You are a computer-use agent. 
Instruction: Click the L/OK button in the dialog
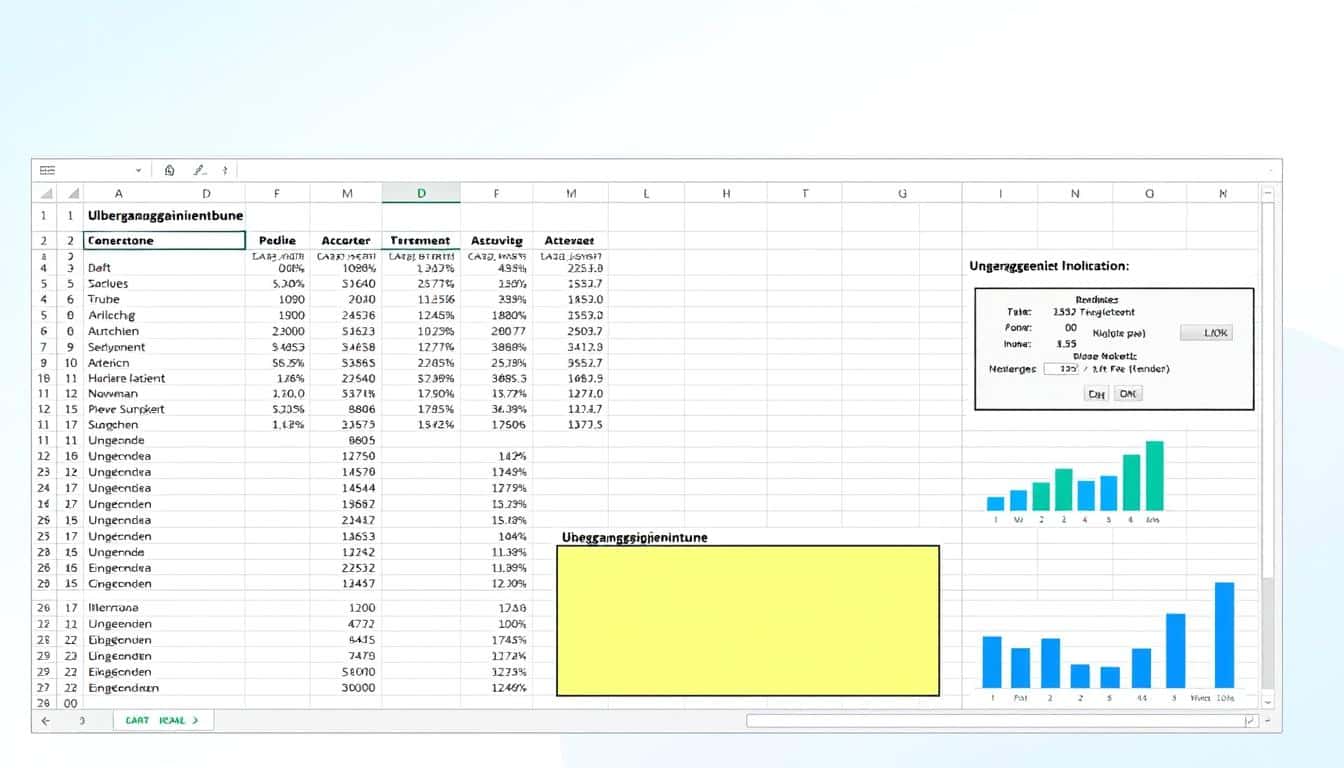tap(1206, 333)
